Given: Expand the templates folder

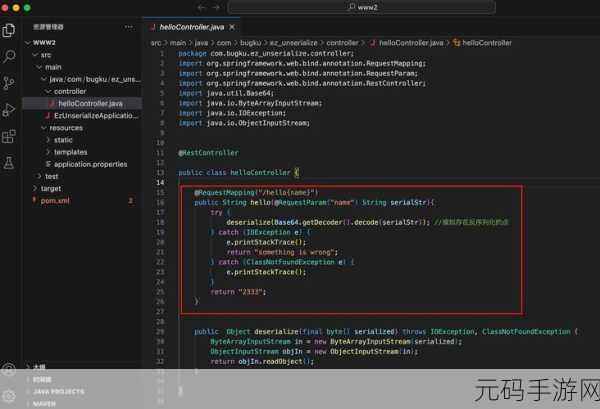Looking at the screenshot, I should [x=70, y=152].
